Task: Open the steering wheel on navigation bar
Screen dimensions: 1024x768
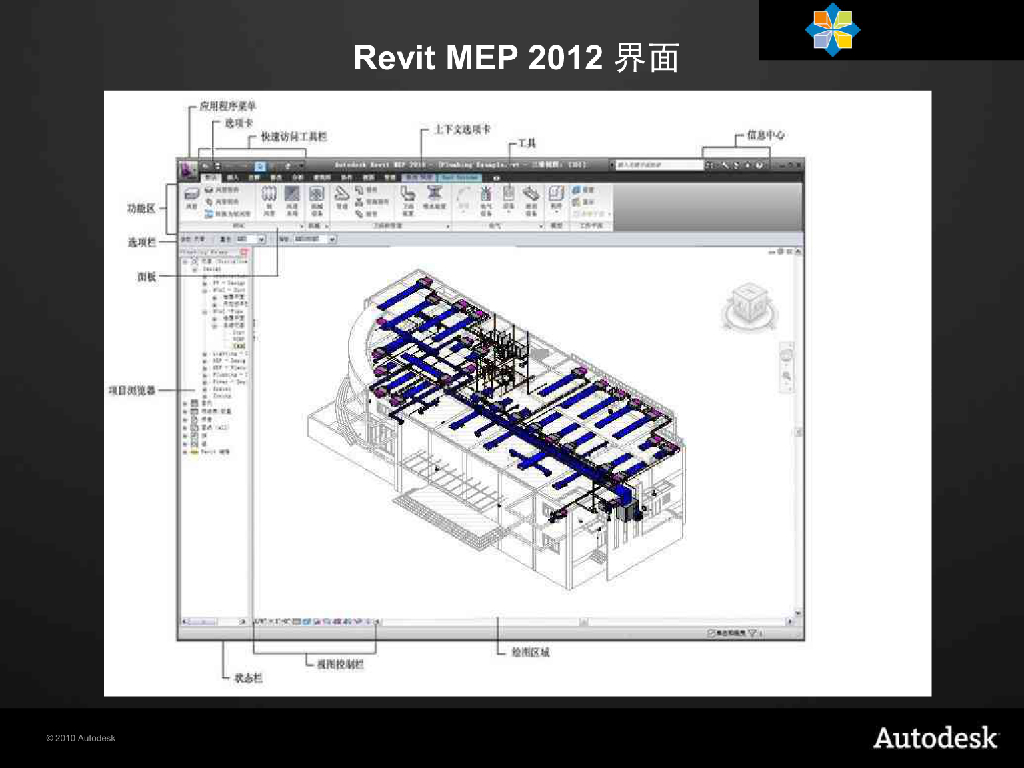Action: click(x=786, y=356)
